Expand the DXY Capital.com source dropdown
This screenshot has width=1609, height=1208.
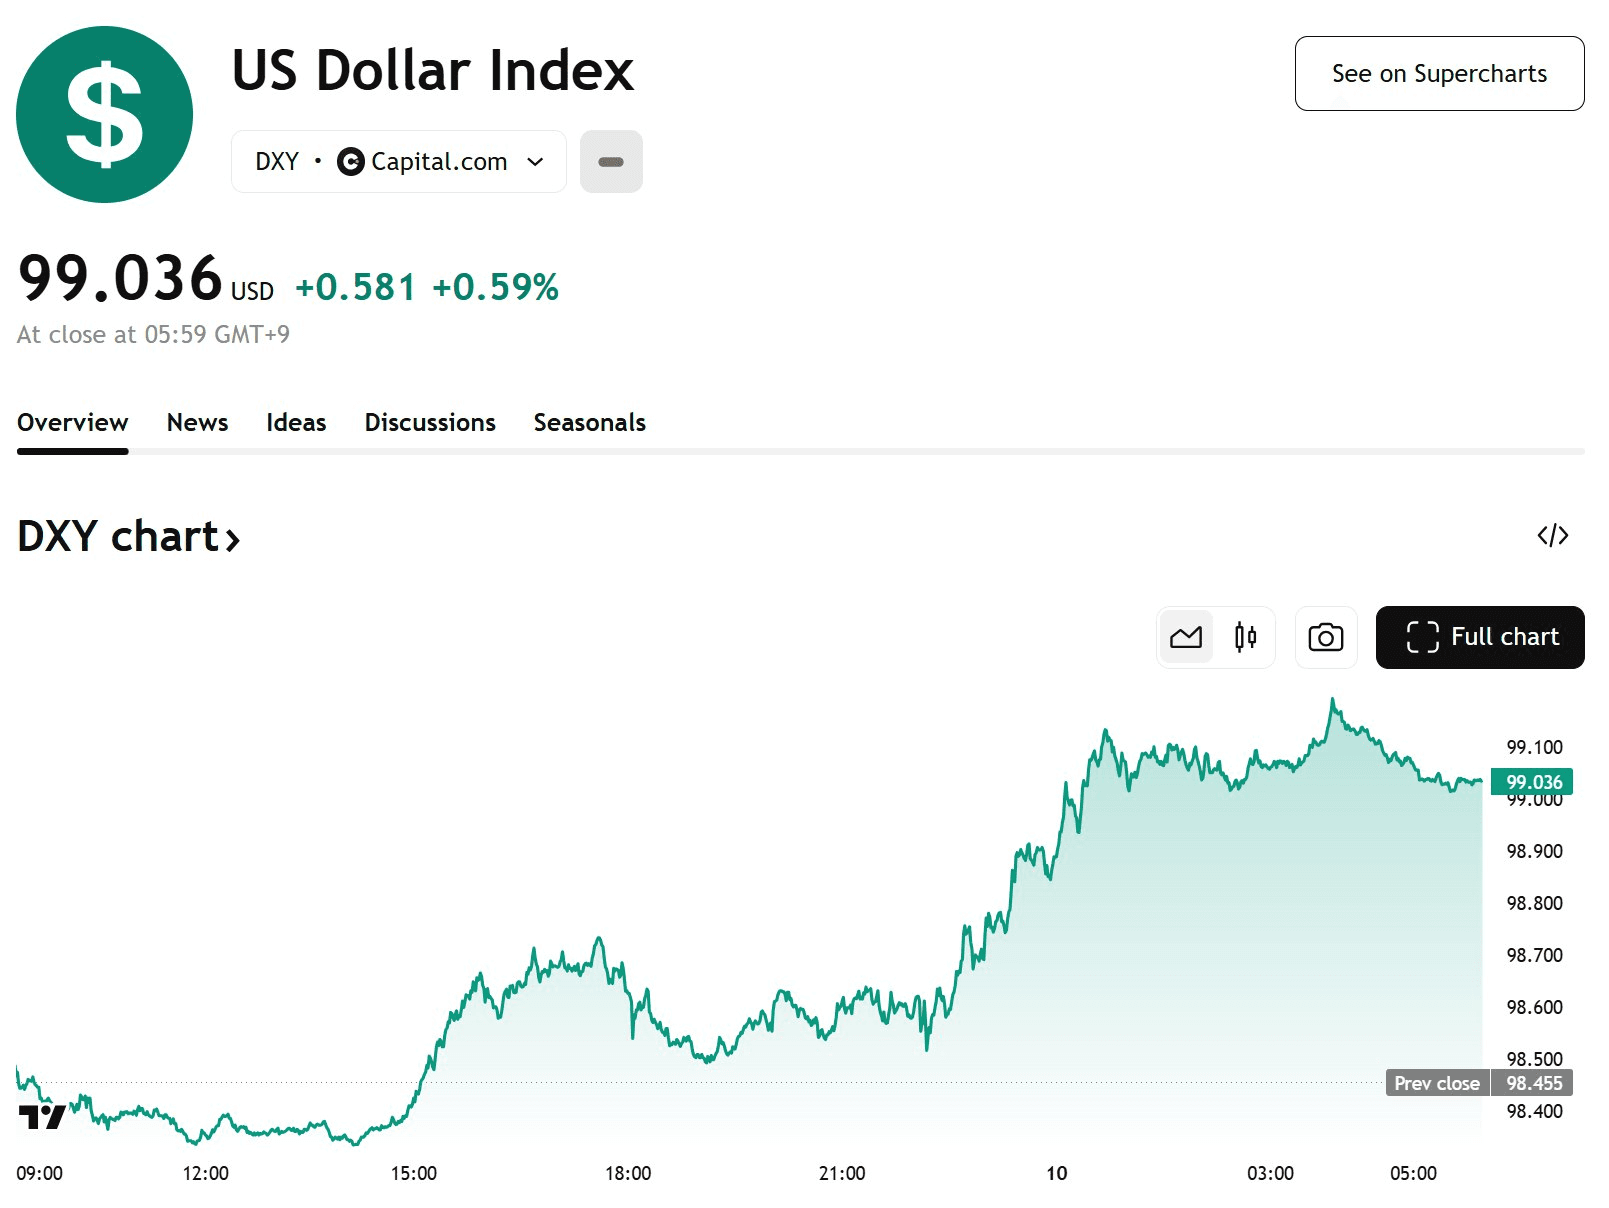[x=535, y=162]
